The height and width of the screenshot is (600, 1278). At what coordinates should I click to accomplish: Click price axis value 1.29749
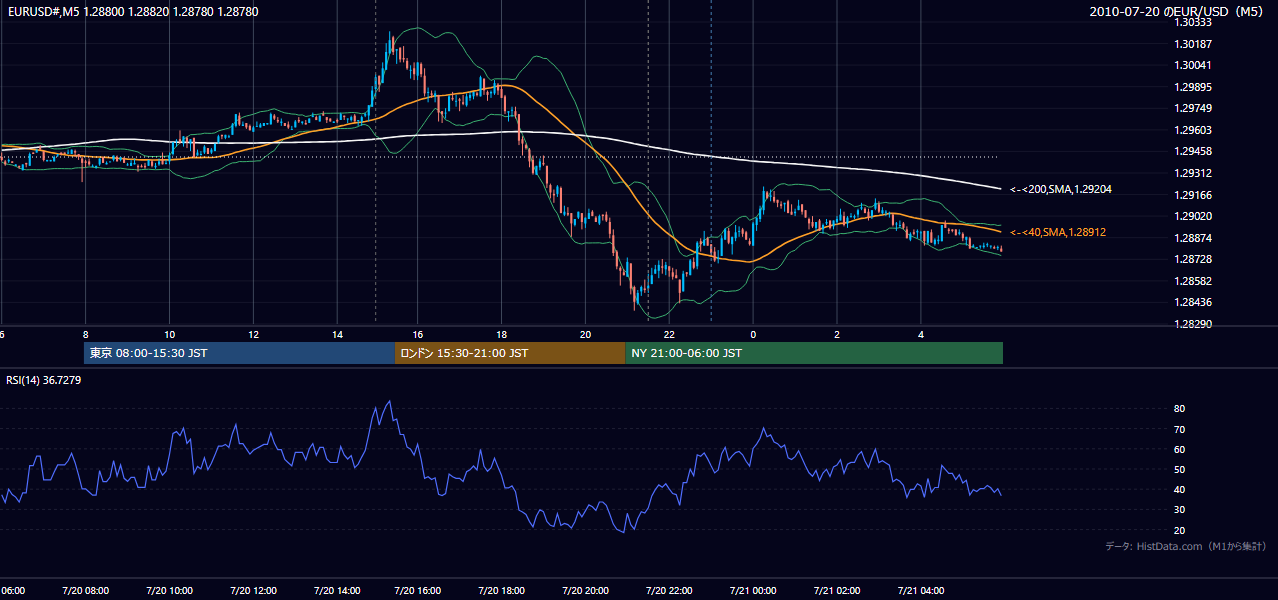click(x=1193, y=108)
